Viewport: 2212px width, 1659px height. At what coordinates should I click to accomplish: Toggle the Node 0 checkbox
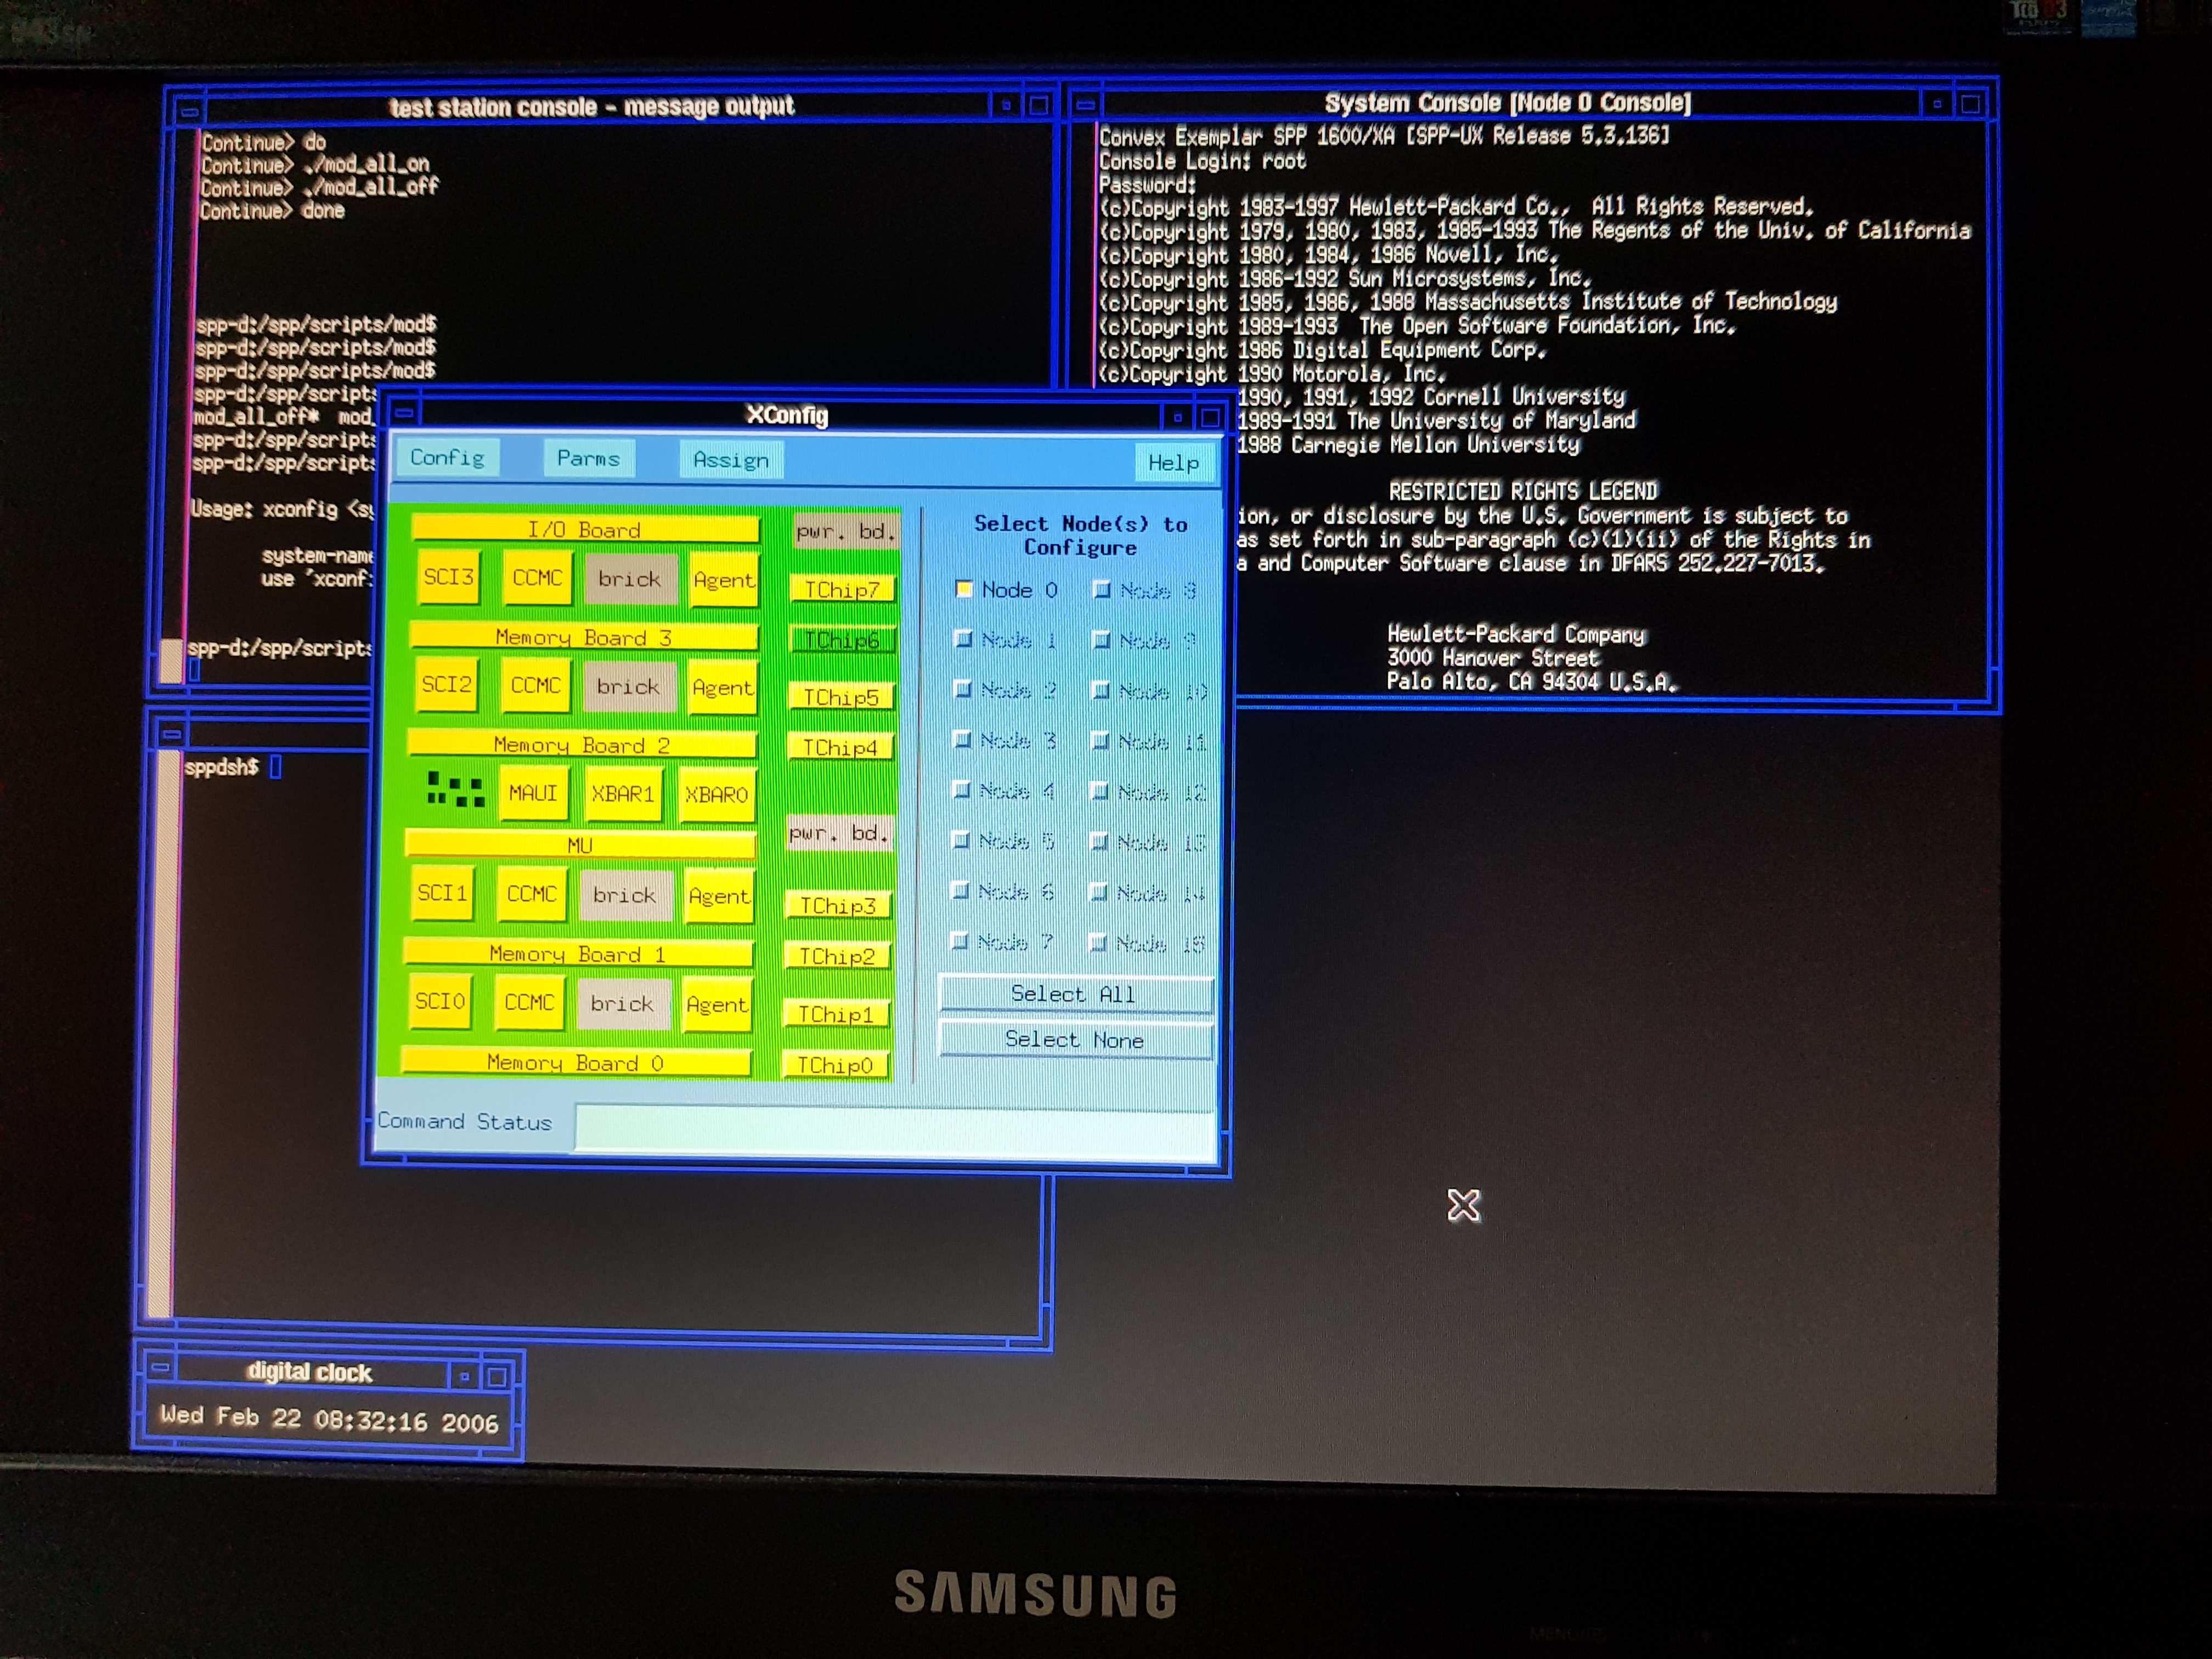[964, 589]
